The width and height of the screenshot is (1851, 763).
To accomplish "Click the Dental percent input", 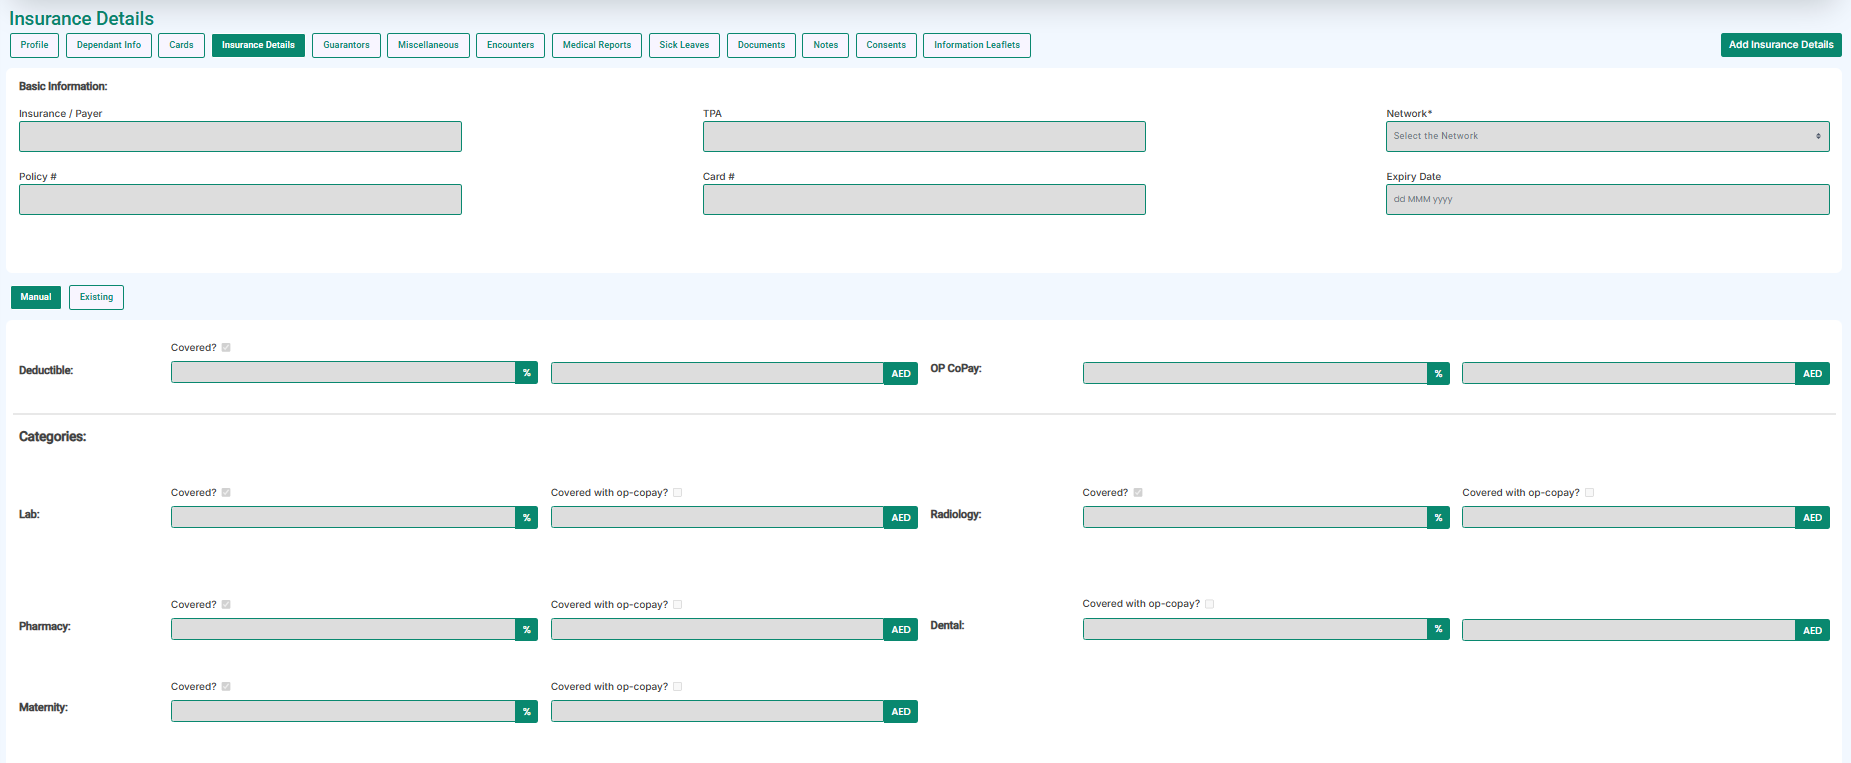I will point(1255,630).
